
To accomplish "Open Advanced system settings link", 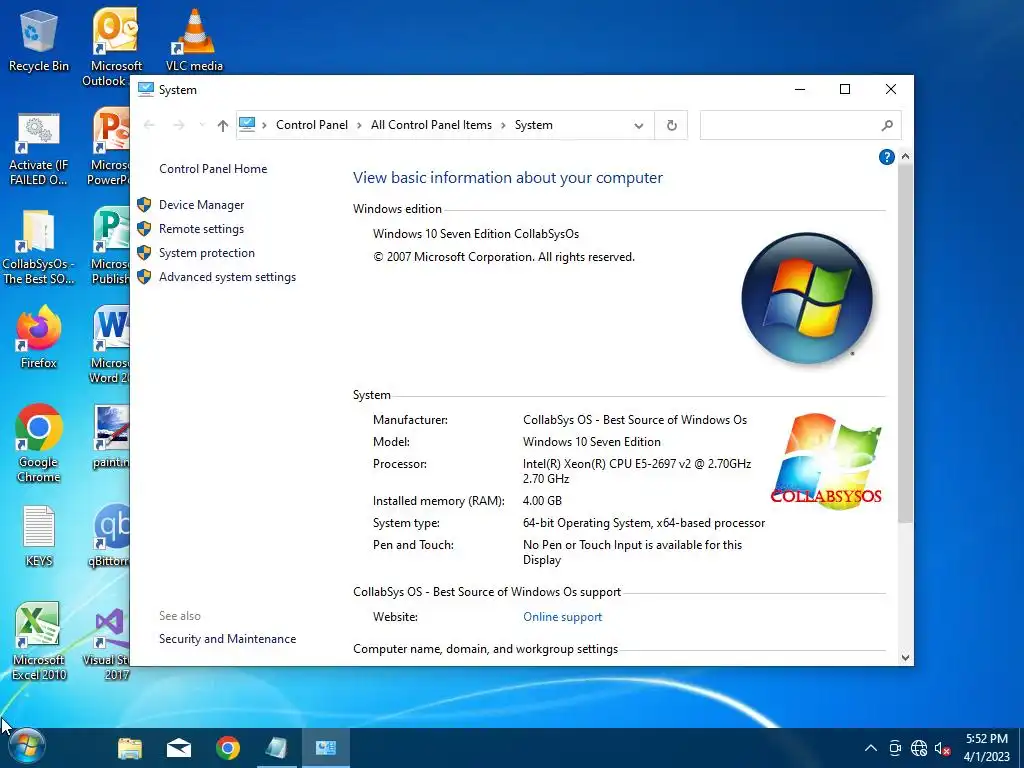I will click(x=227, y=278).
